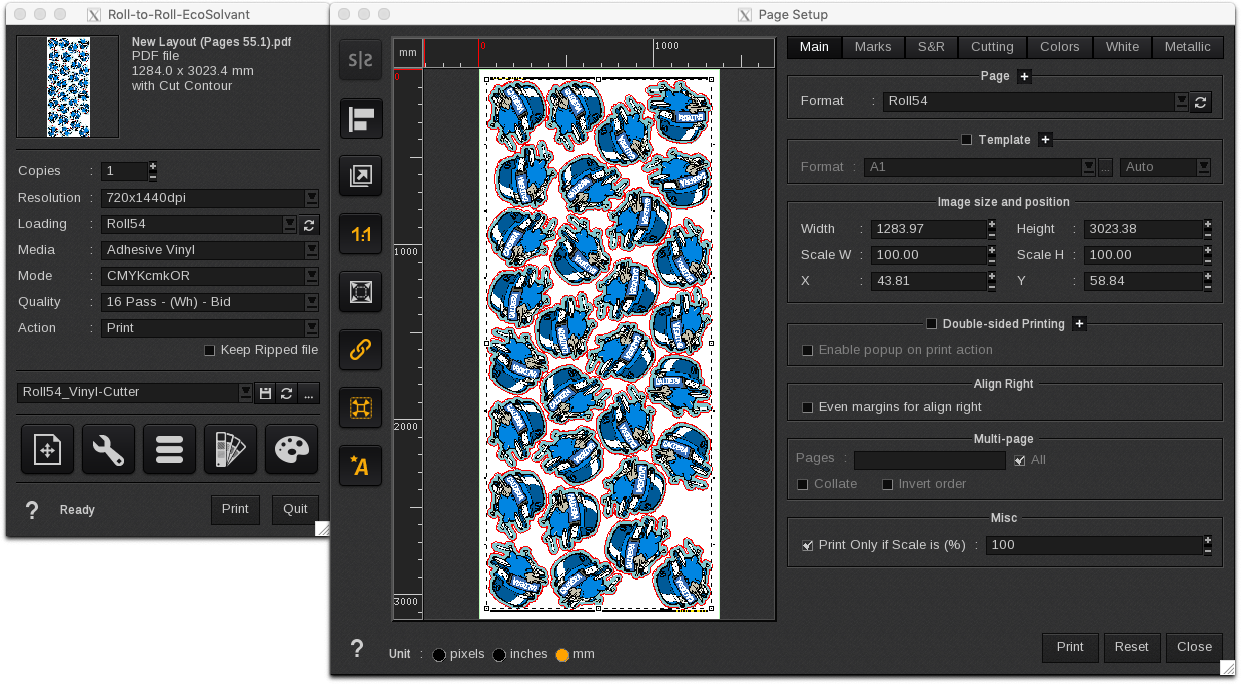1241x684 pixels.
Task: Click the align left icon
Action: coord(360,119)
